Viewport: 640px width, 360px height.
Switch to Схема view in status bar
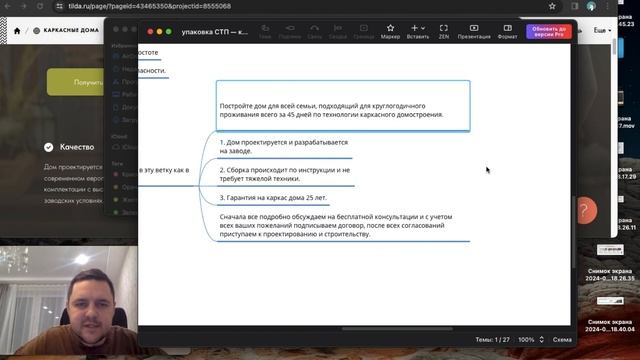coord(562,340)
